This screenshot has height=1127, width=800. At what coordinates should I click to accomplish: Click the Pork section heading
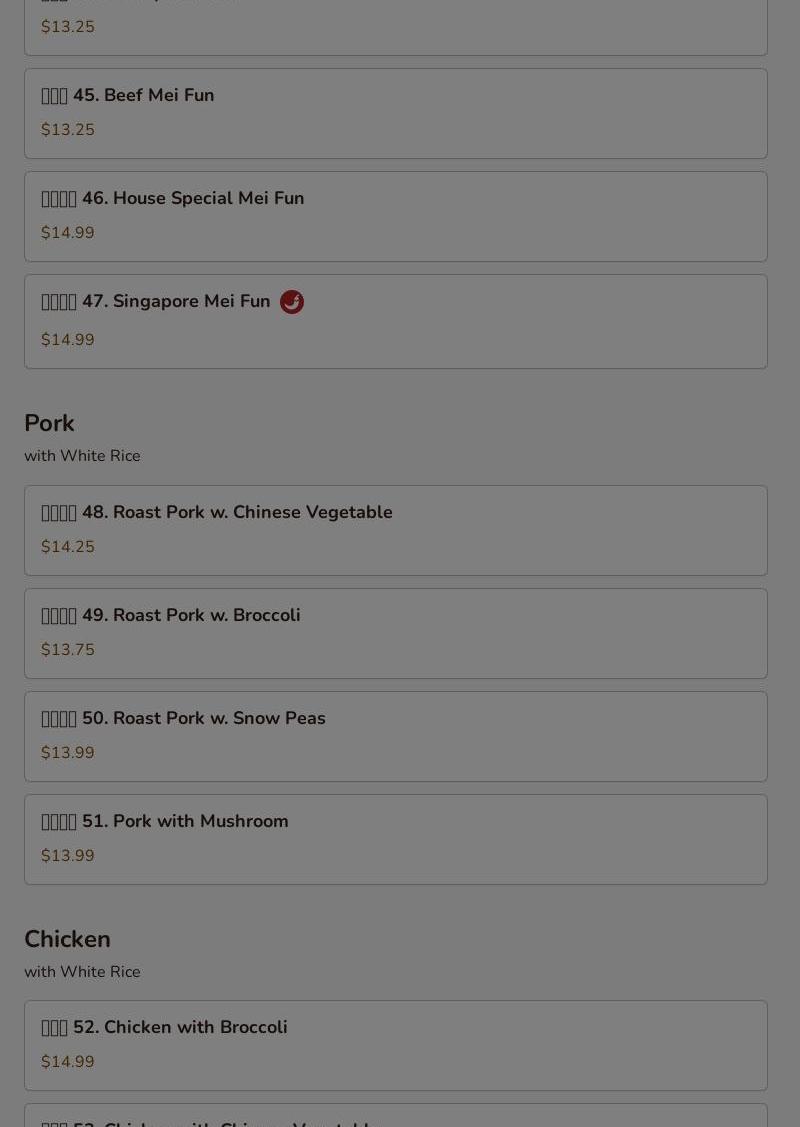pos(50,423)
